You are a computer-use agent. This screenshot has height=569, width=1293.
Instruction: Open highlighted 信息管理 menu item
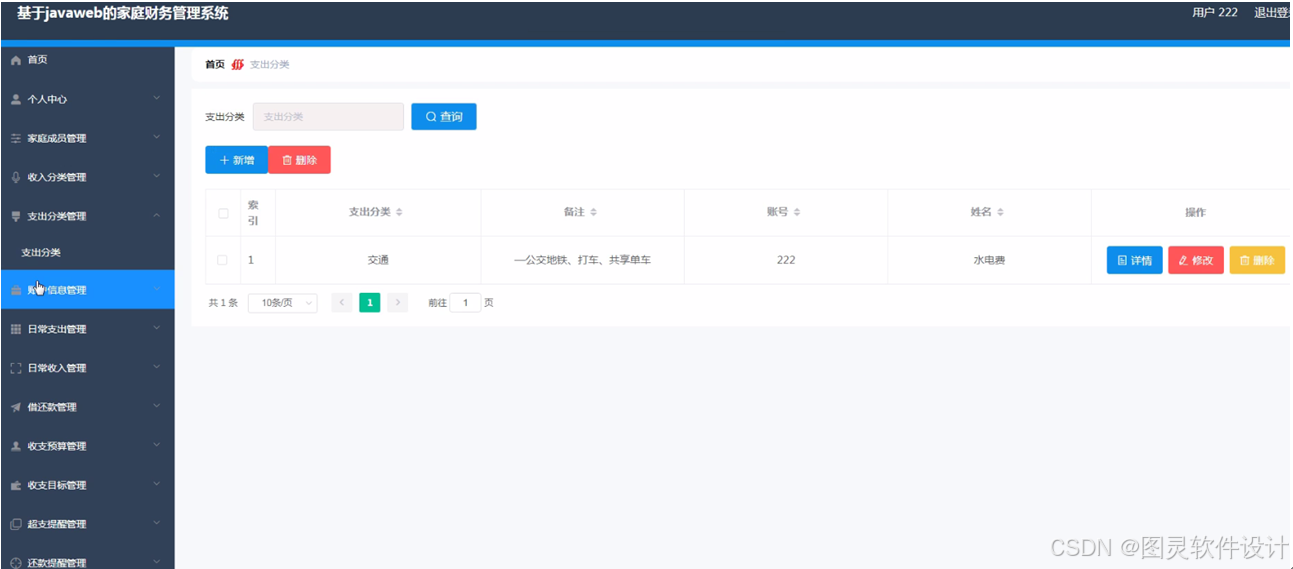coord(87,290)
